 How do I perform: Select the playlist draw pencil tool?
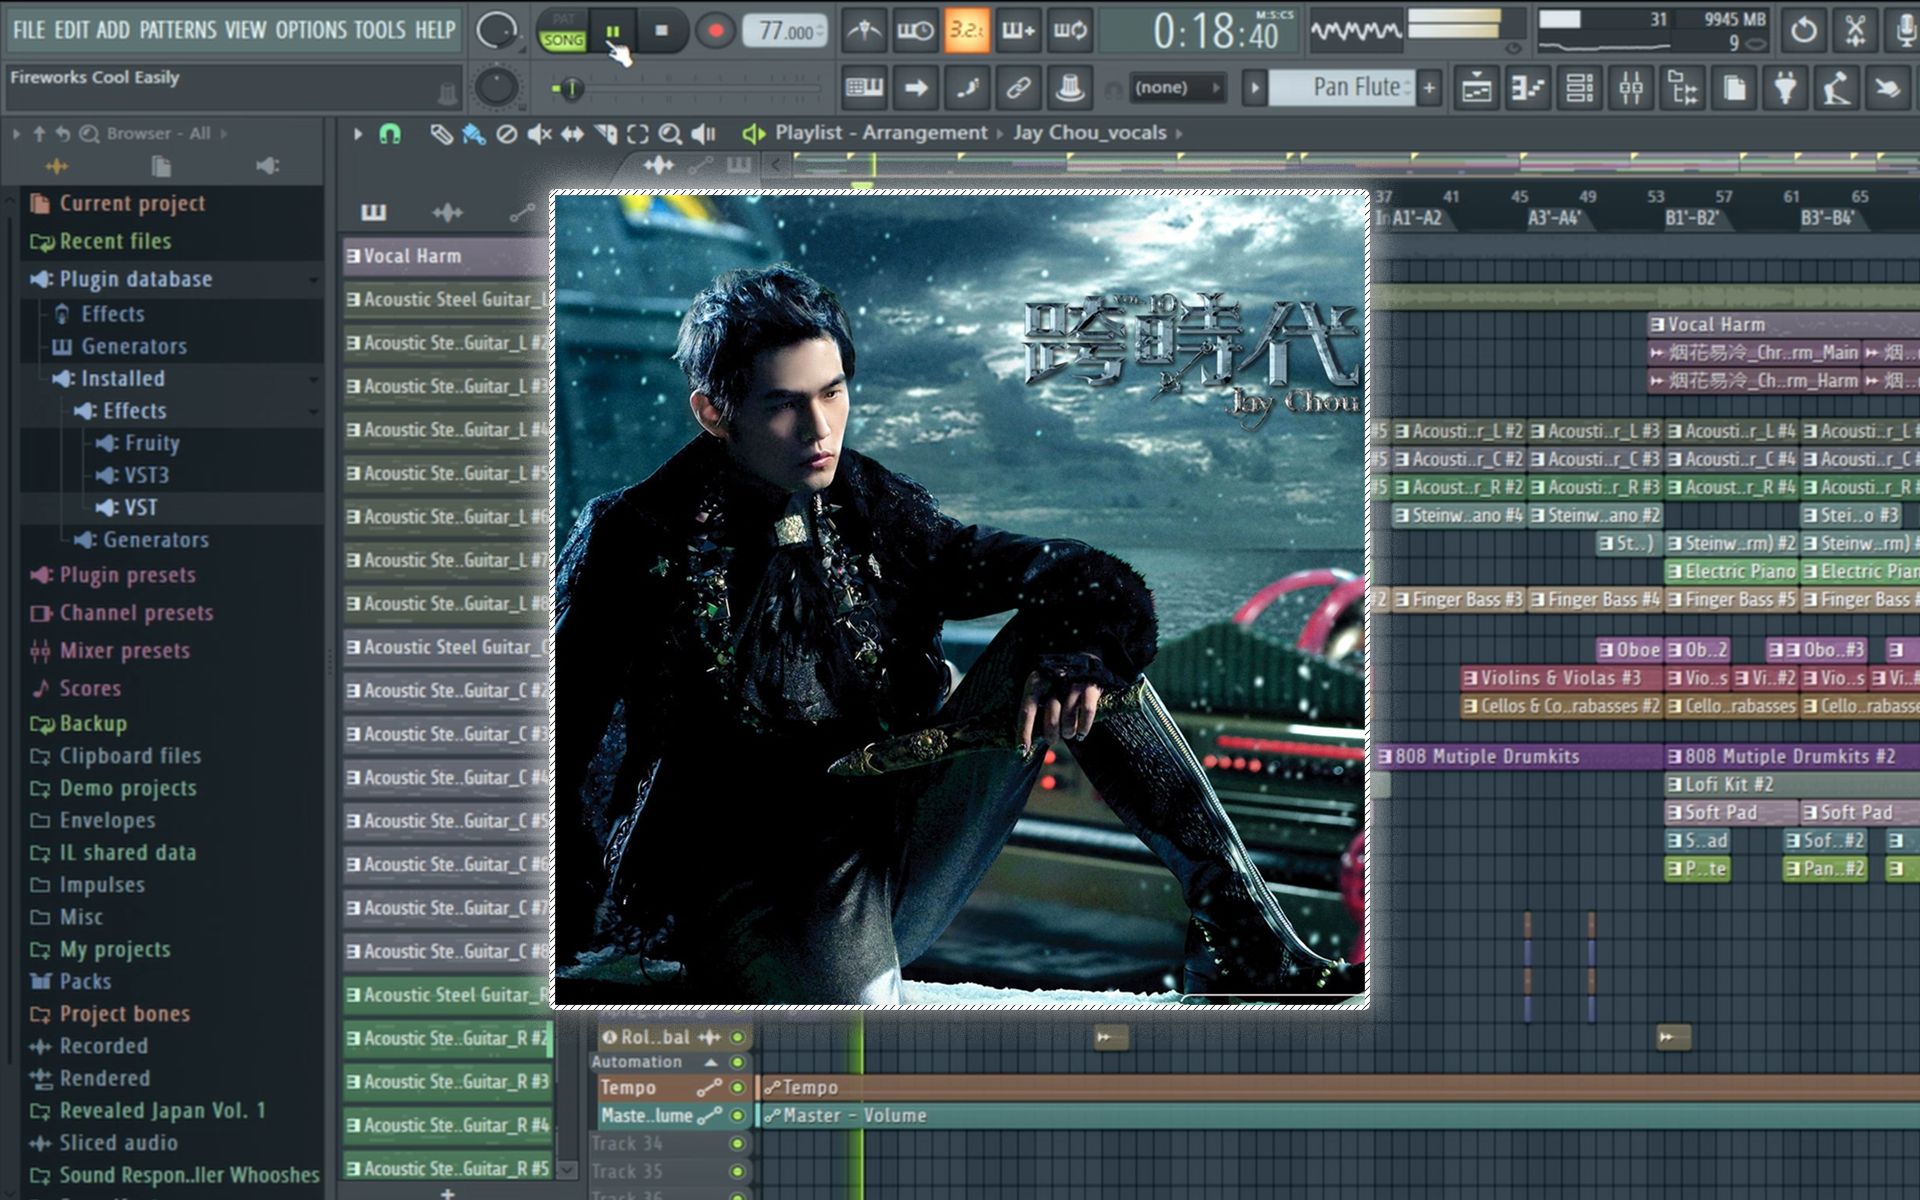click(x=441, y=133)
